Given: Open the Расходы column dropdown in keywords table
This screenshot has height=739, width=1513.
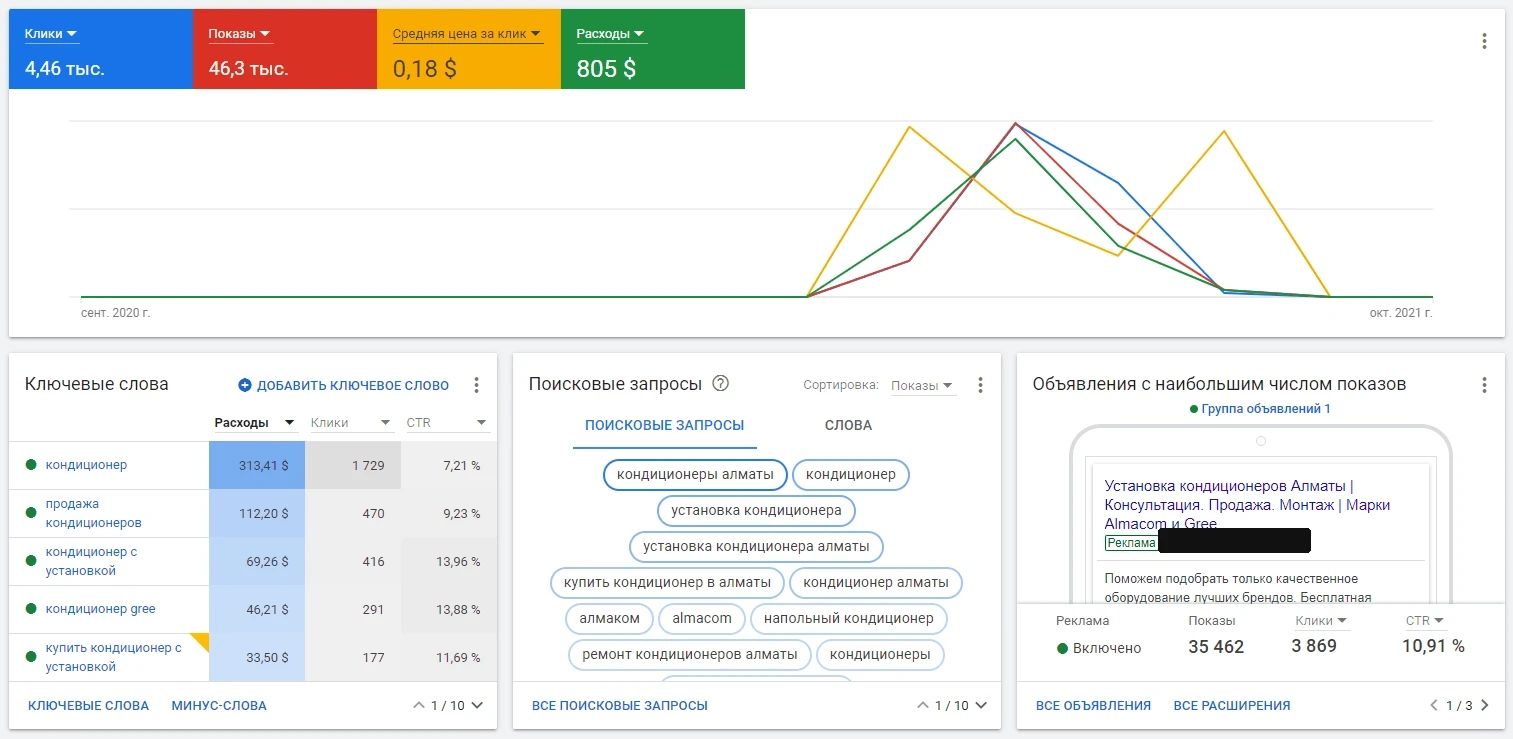Looking at the screenshot, I should [x=255, y=423].
